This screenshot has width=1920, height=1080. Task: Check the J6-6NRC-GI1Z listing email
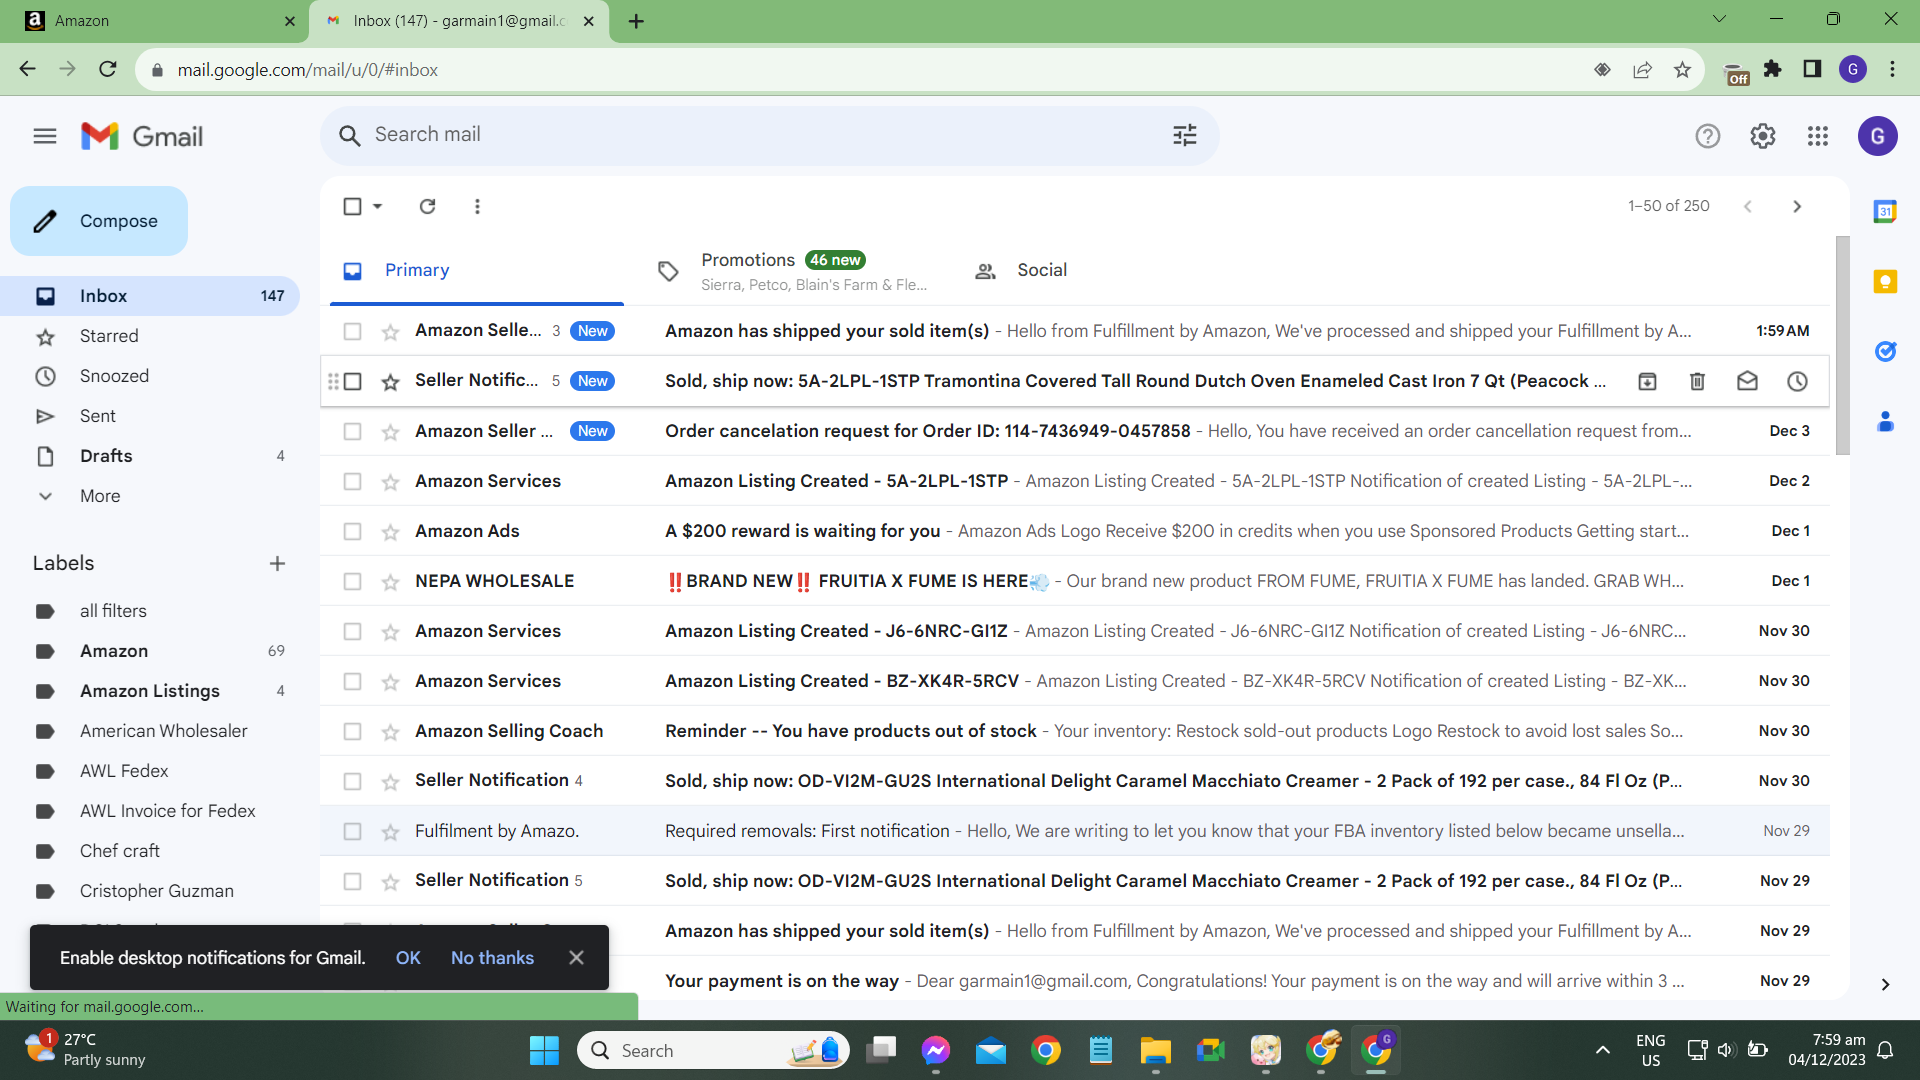click(352, 631)
